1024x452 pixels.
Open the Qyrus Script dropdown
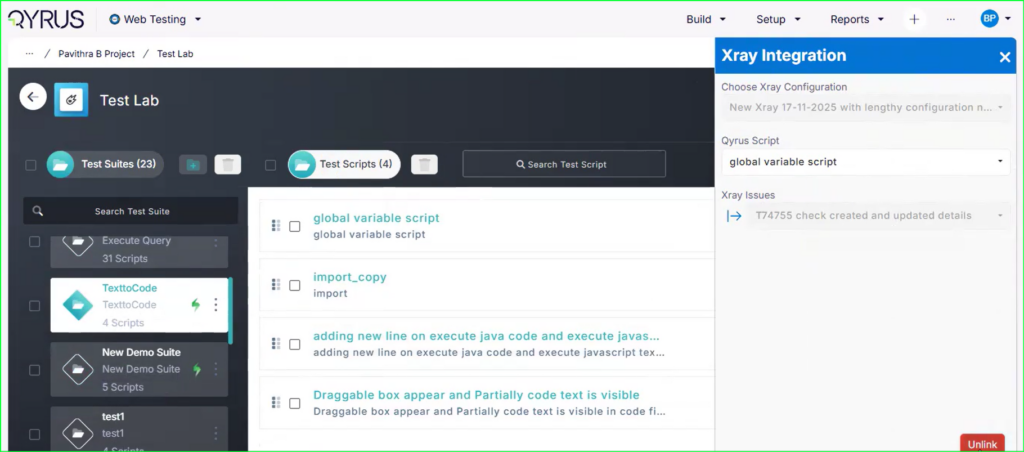865,161
